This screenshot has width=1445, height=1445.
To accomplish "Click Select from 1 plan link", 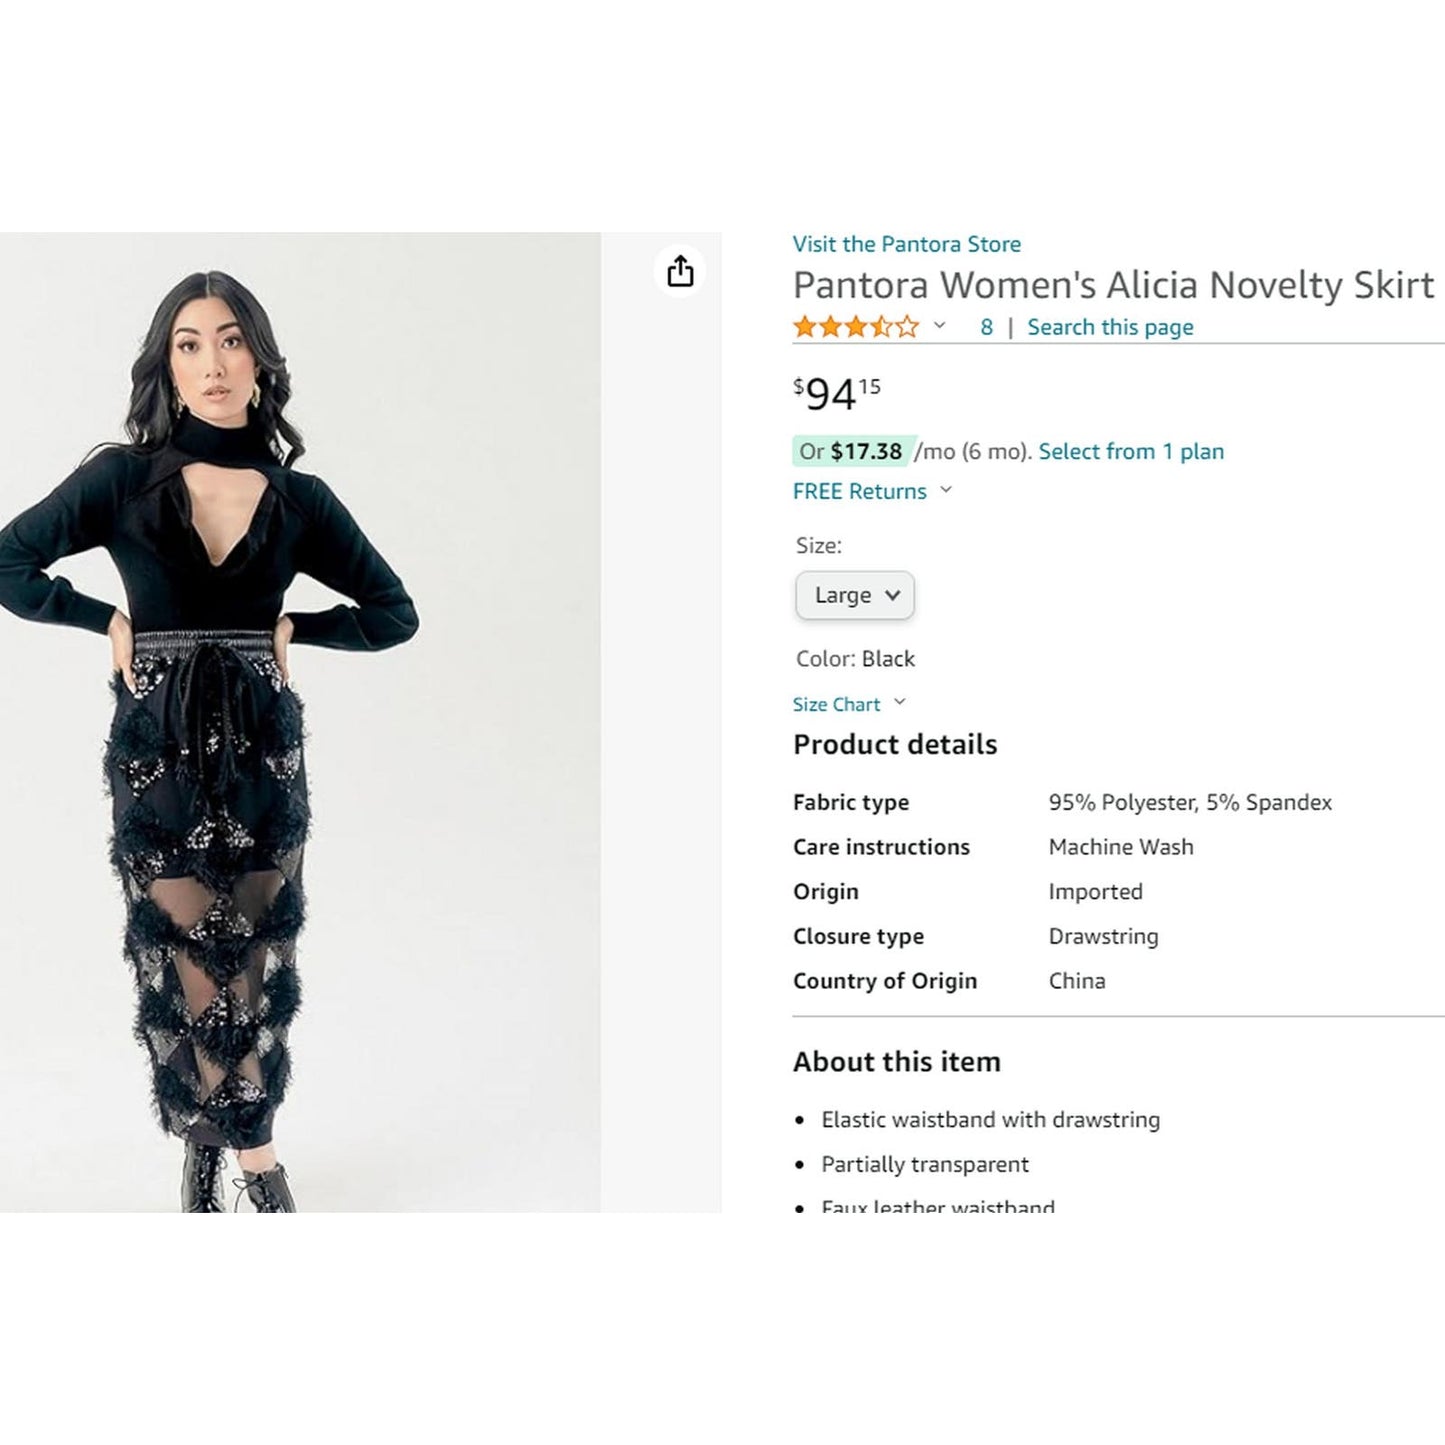I will tap(1131, 451).
